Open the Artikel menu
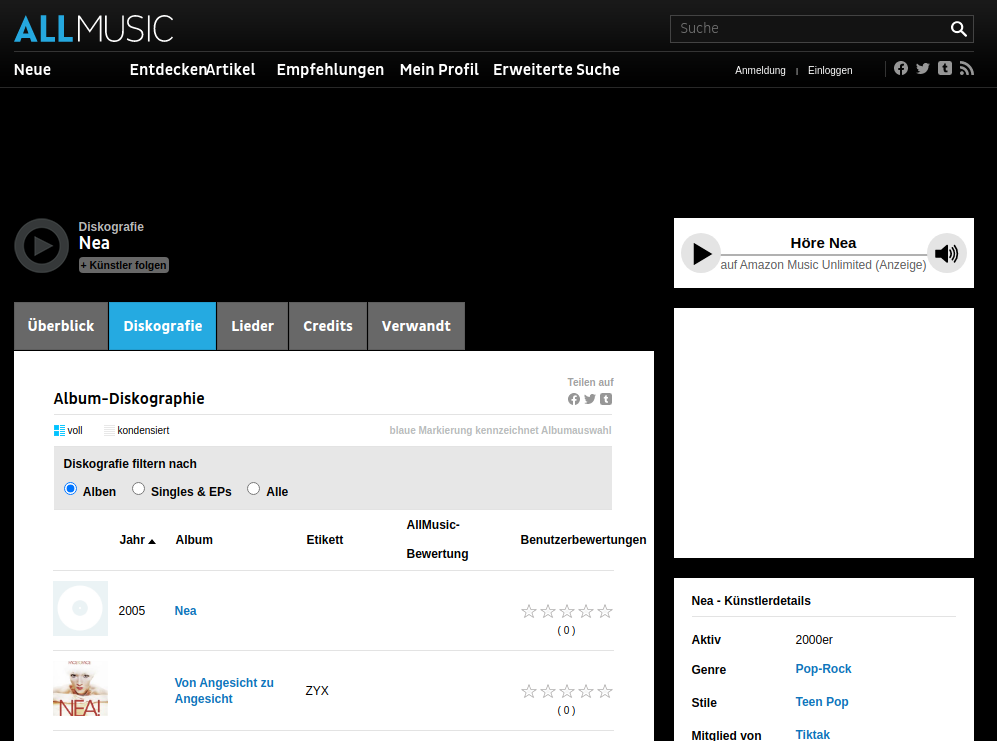 pyautogui.click(x=231, y=70)
